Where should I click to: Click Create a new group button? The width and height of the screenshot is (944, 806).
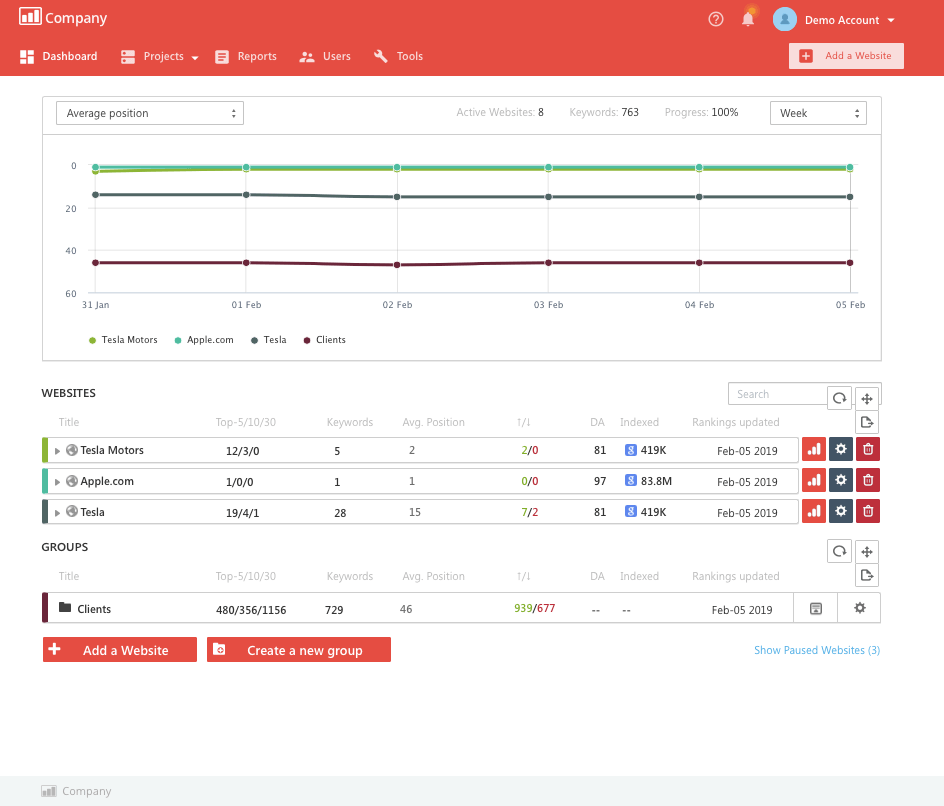(299, 649)
